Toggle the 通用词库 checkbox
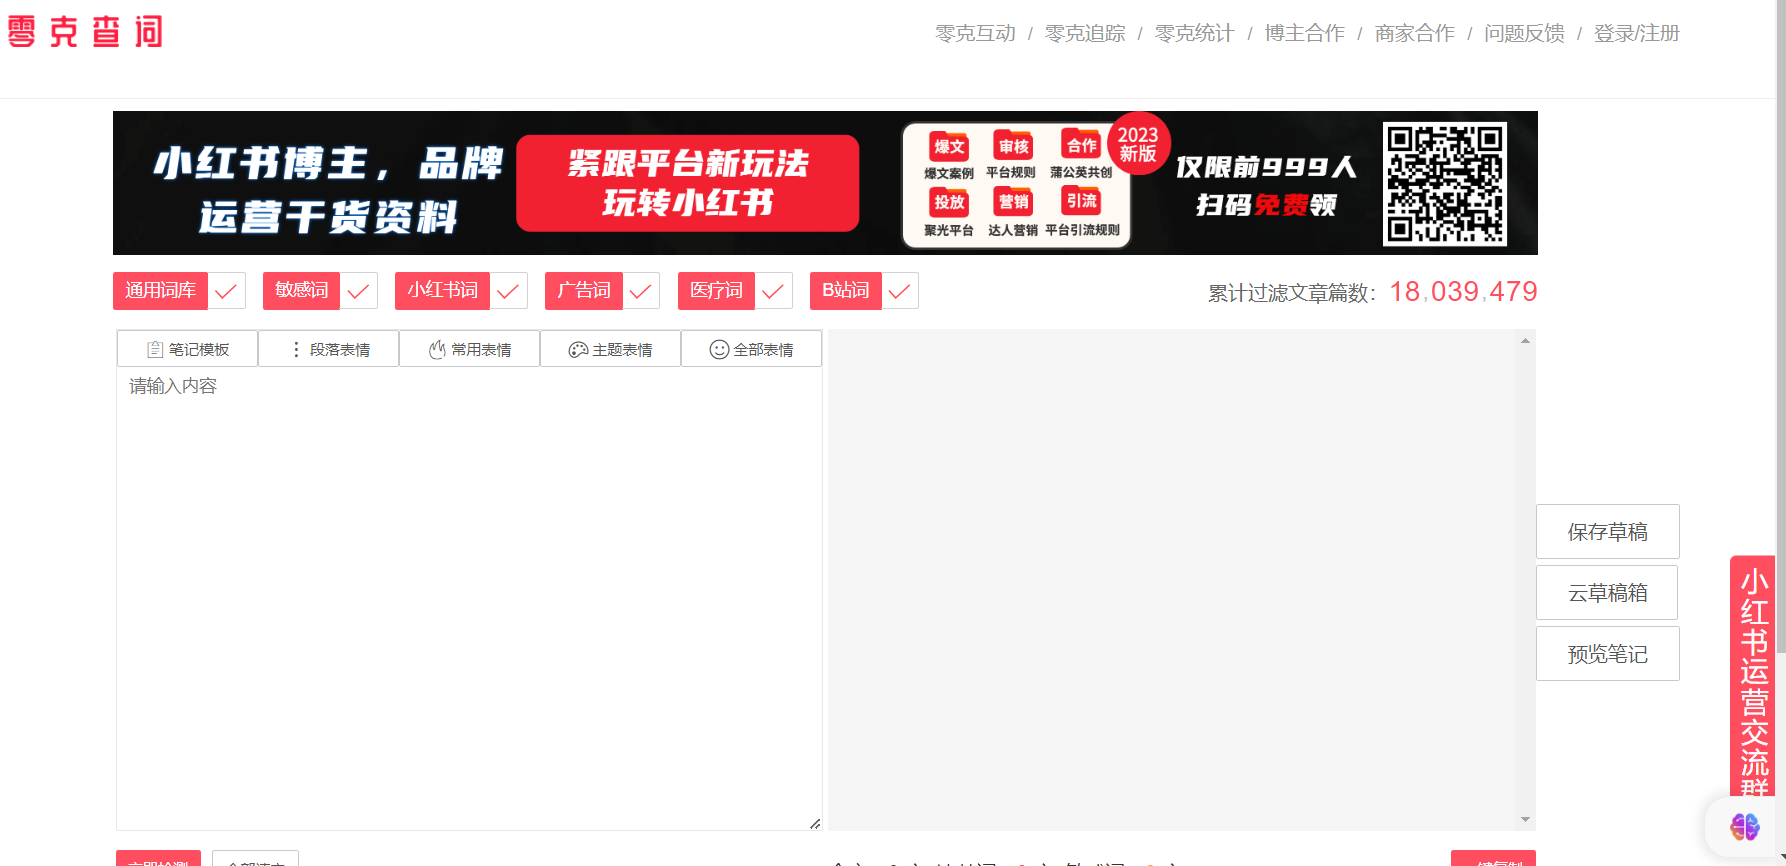 [x=226, y=291]
